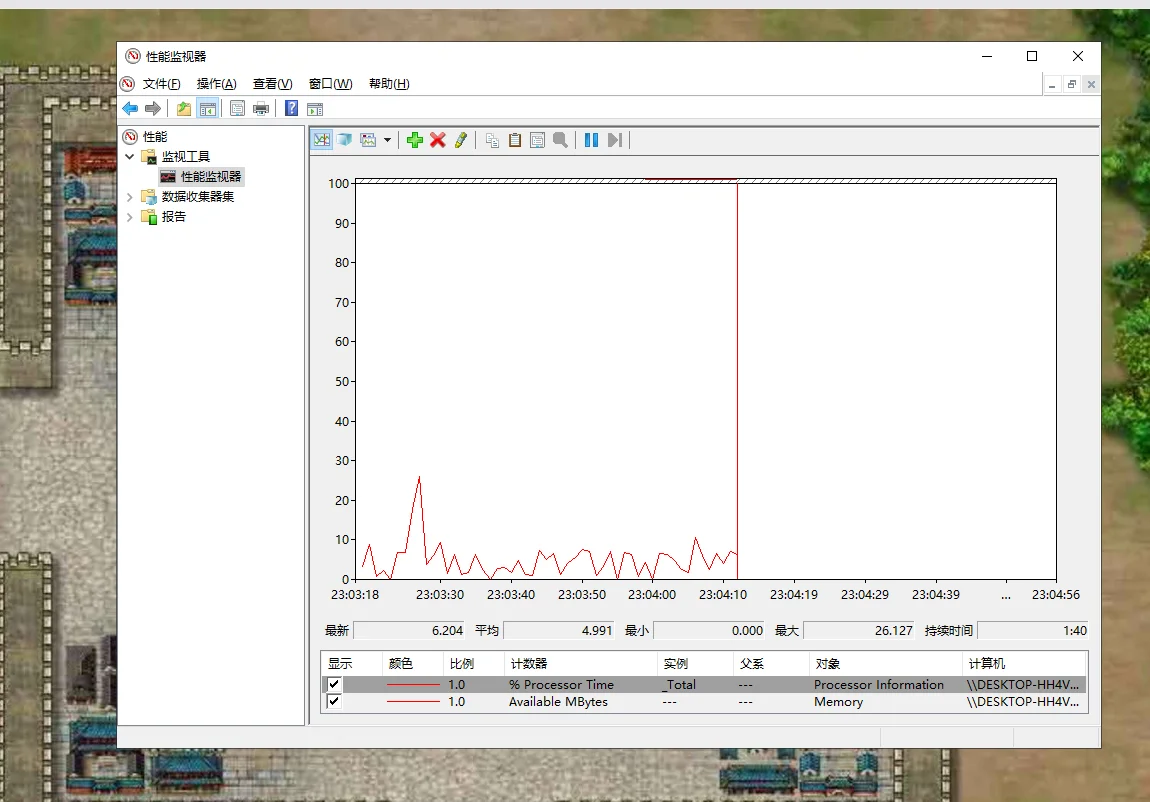Click the Print icon in the toolbar
The image size is (1150, 802).
click(260, 108)
